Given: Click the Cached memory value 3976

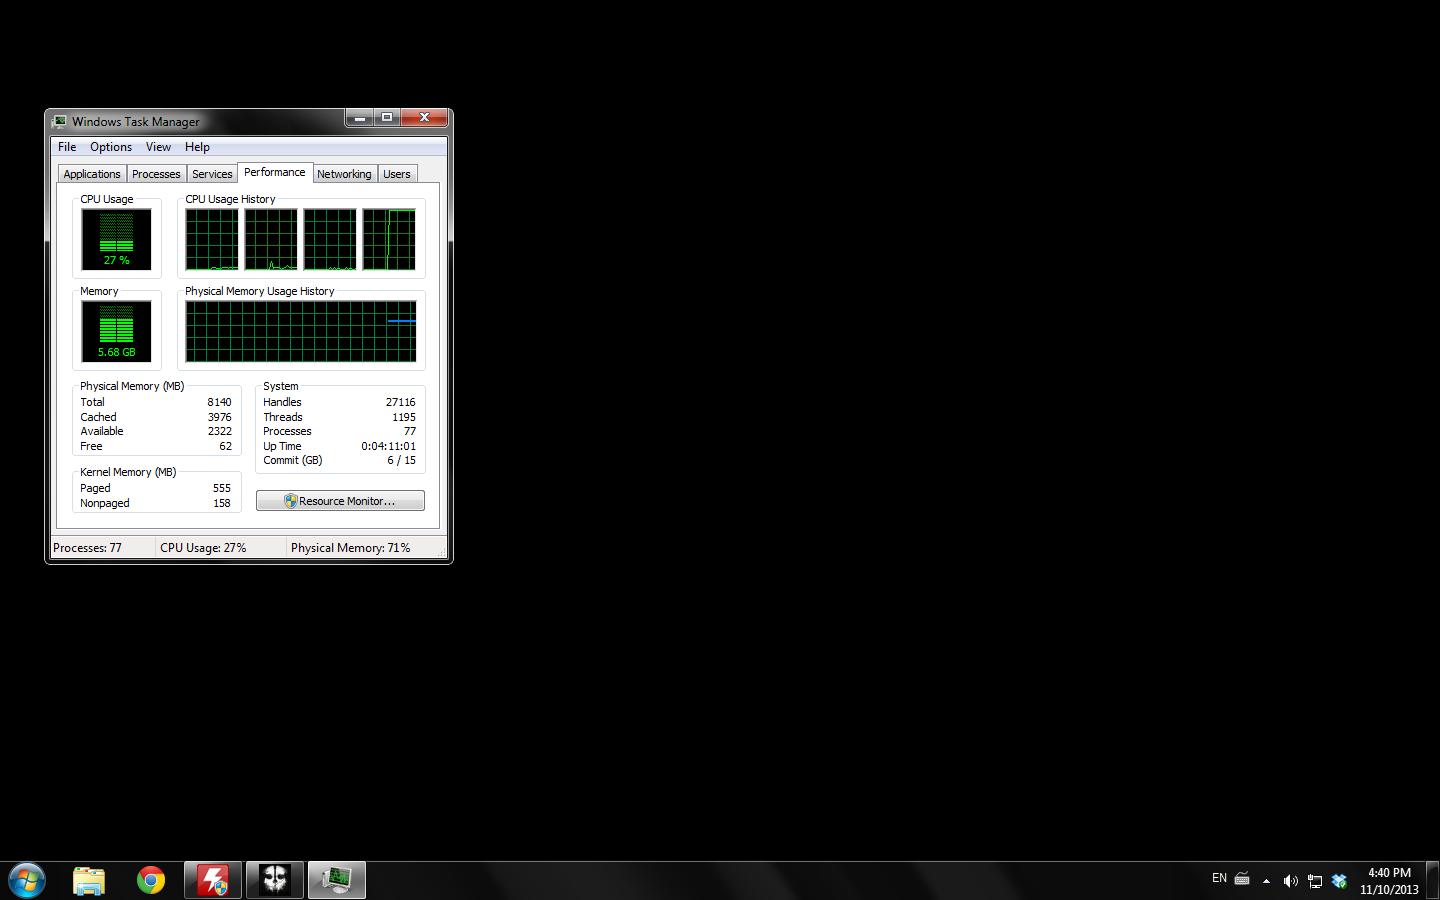Looking at the screenshot, I should point(219,417).
